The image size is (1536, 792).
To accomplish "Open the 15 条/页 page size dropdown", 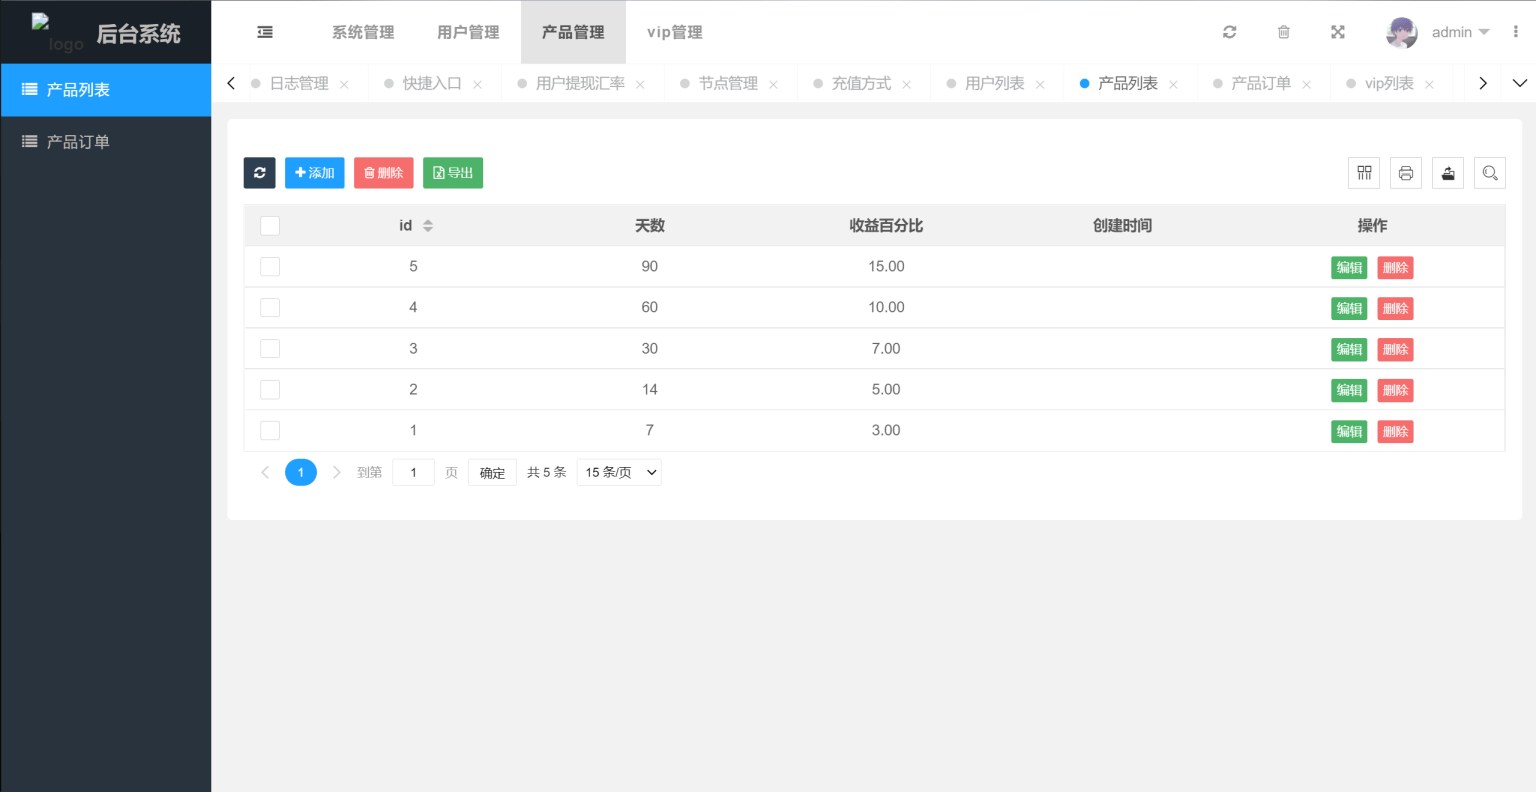I will pyautogui.click(x=618, y=471).
